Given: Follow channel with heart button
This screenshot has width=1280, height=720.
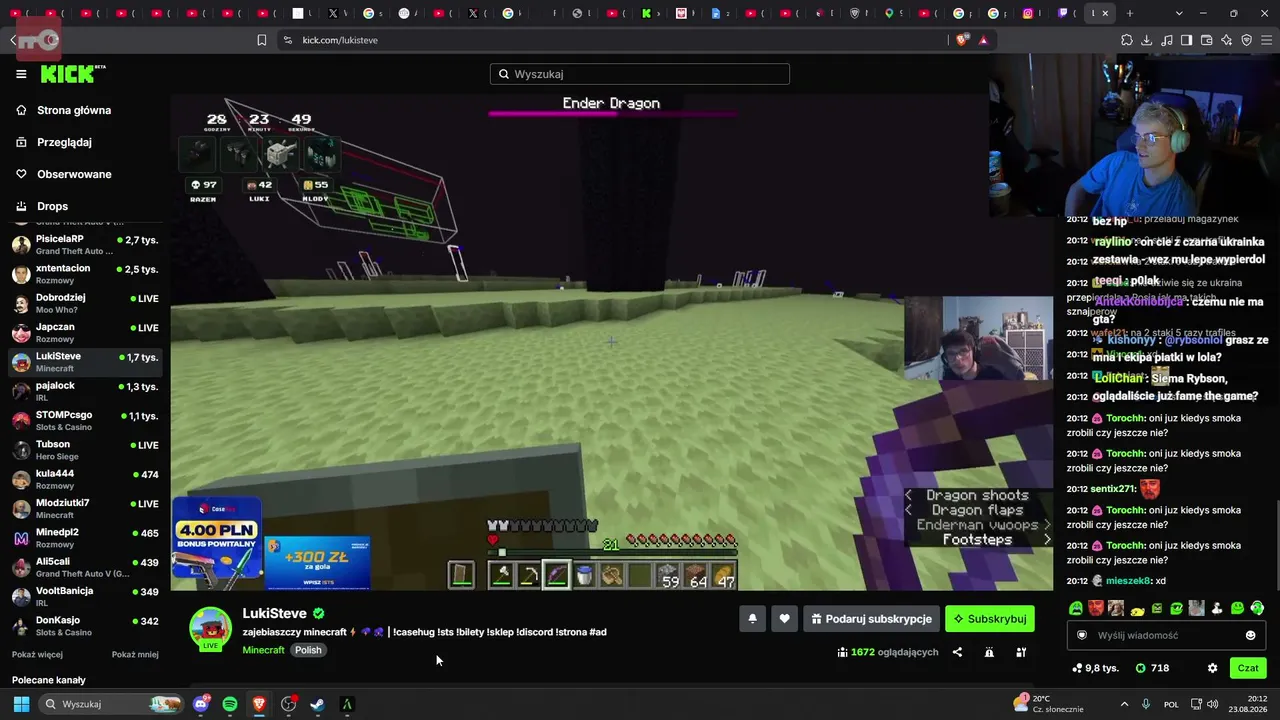Looking at the screenshot, I should (x=784, y=619).
